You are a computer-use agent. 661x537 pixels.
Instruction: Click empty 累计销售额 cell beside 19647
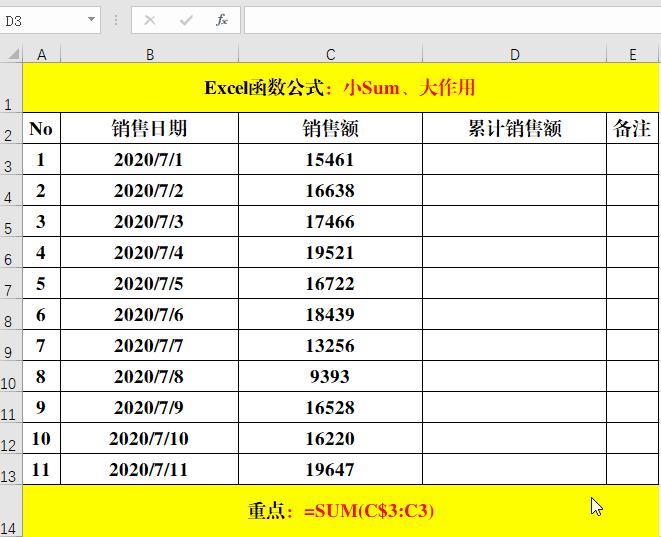(x=515, y=469)
